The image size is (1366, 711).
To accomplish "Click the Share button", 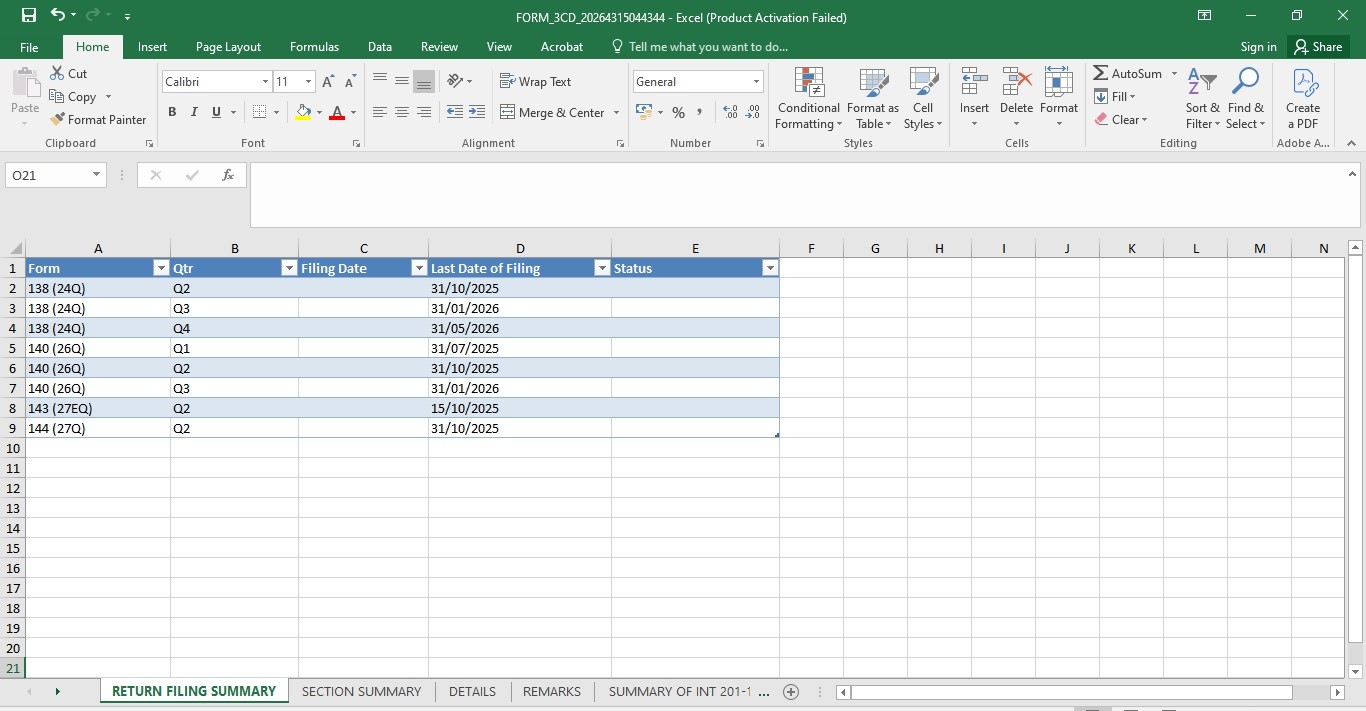I will point(1317,46).
